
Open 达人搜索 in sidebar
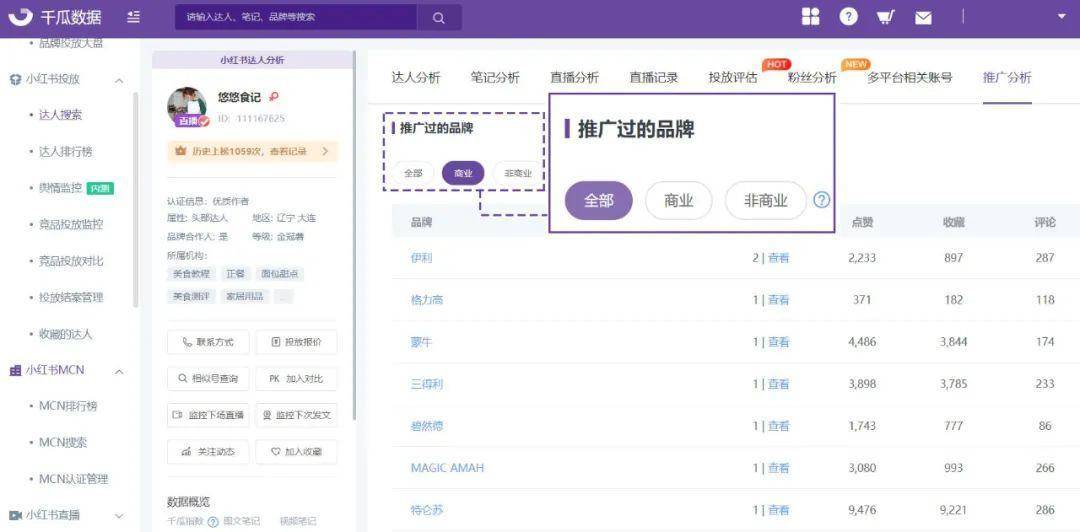61,115
